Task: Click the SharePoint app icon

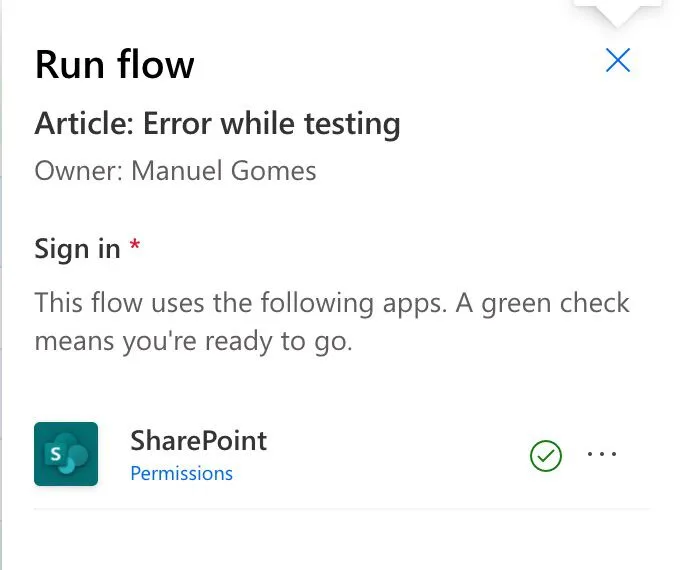Action: 66,454
